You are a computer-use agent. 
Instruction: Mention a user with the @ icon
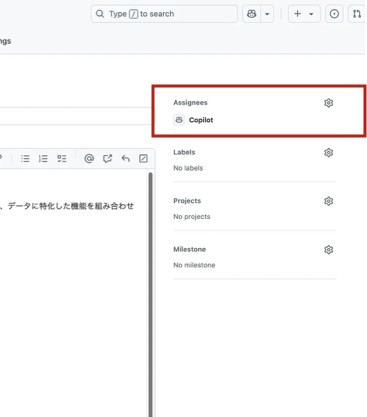[x=89, y=159]
